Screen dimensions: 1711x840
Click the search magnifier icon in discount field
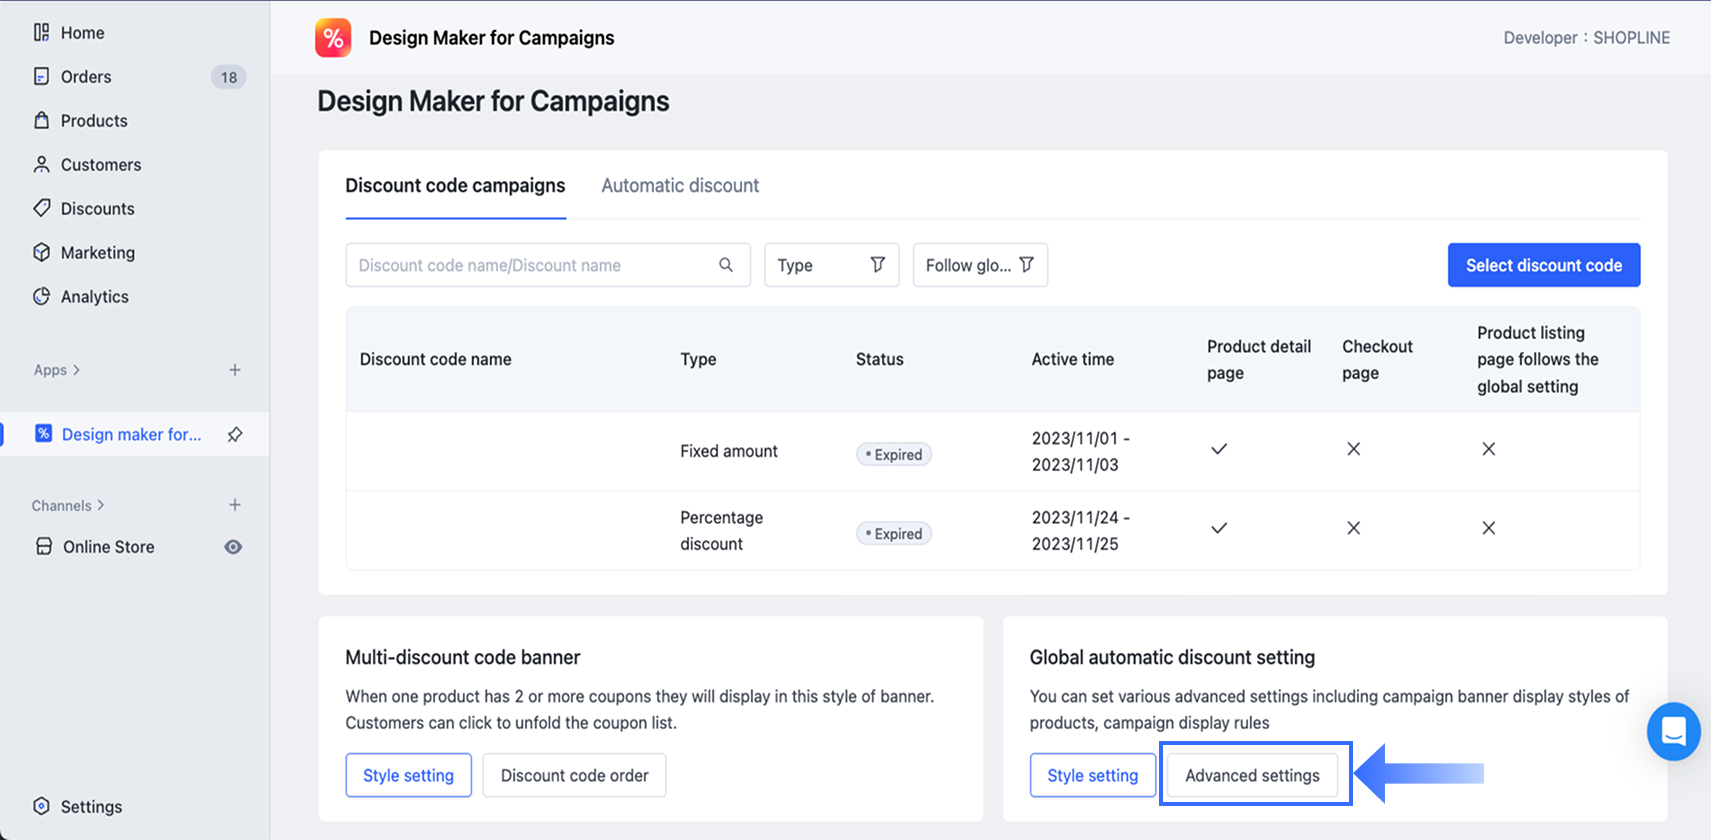(x=726, y=265)
